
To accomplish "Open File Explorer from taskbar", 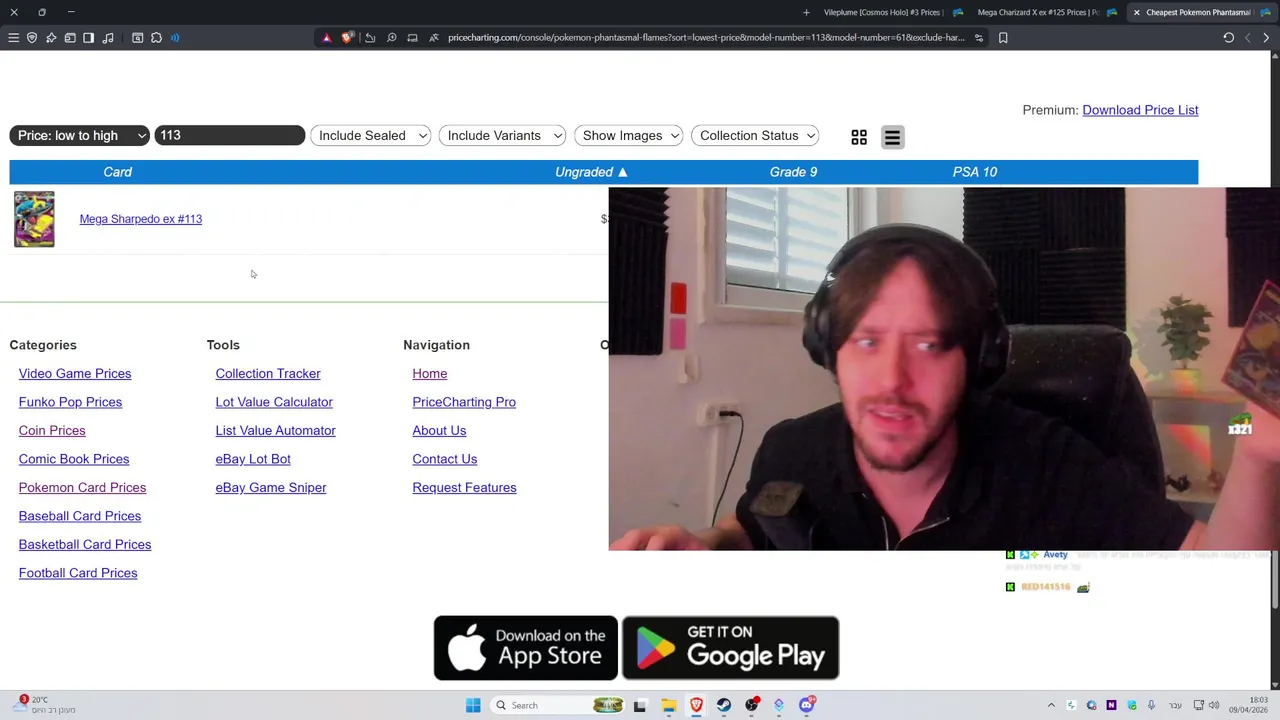I will [x=668, y=705].
